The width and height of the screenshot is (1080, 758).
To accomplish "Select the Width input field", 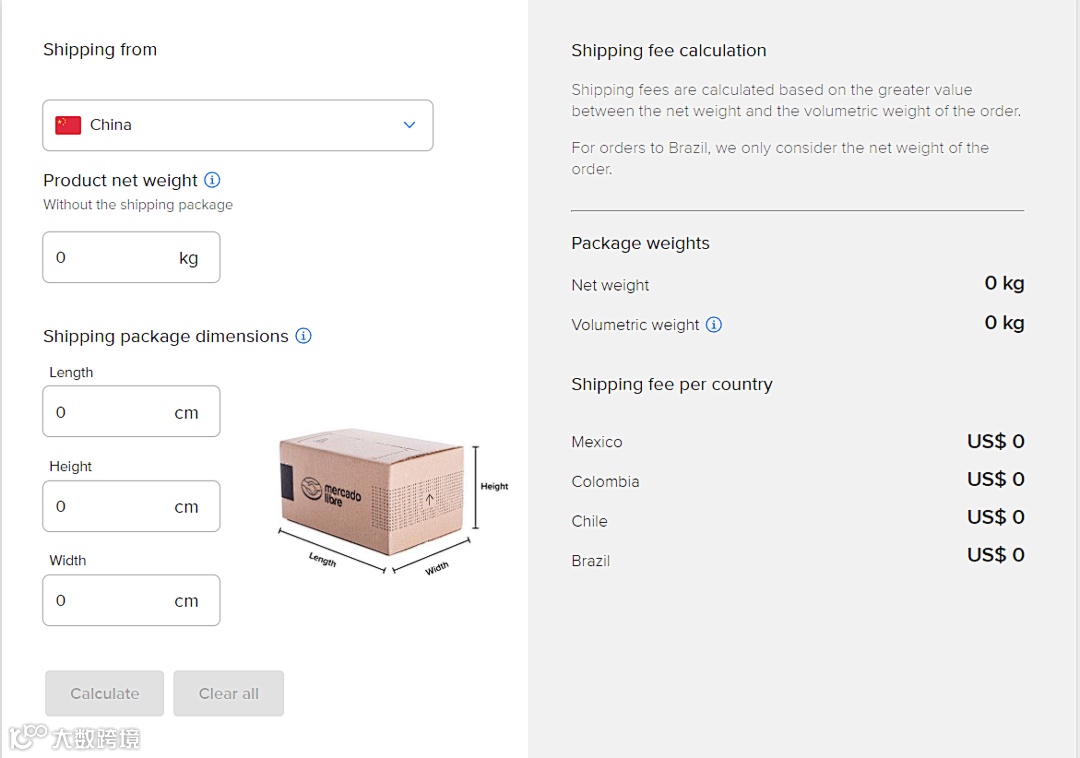I will 112,601.
